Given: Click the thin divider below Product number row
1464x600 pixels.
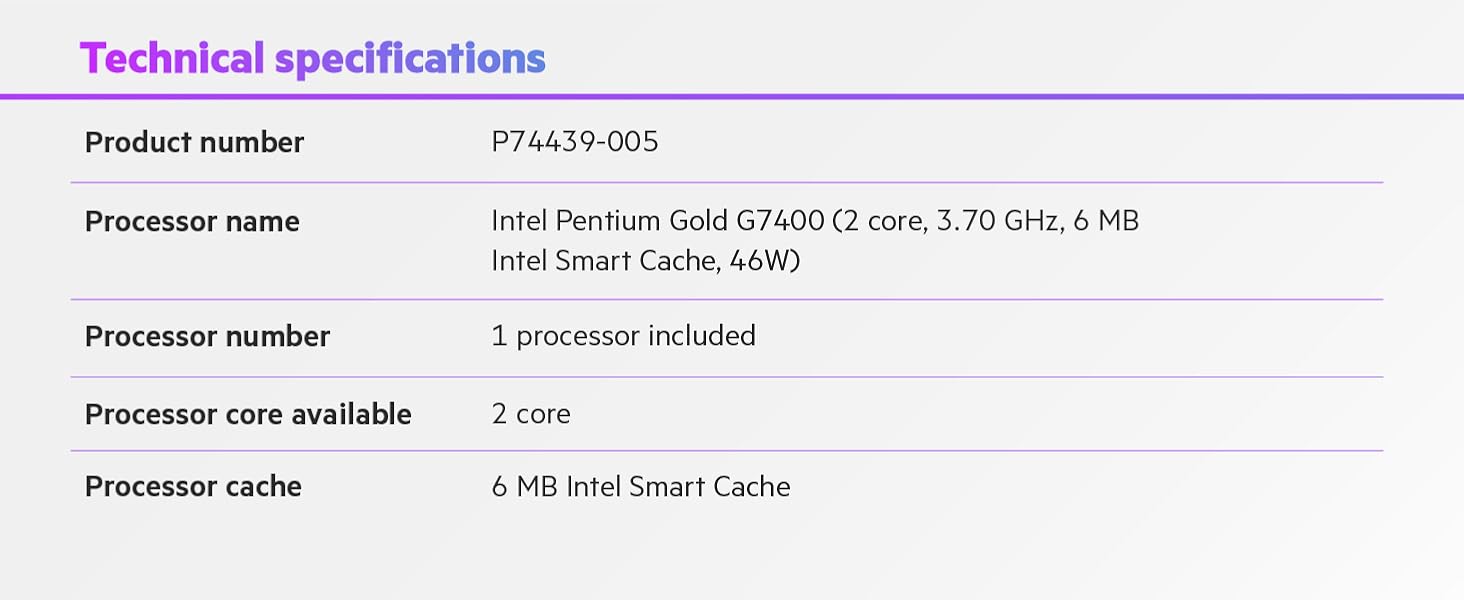Looking at the screenshot, I should (727, 182).
